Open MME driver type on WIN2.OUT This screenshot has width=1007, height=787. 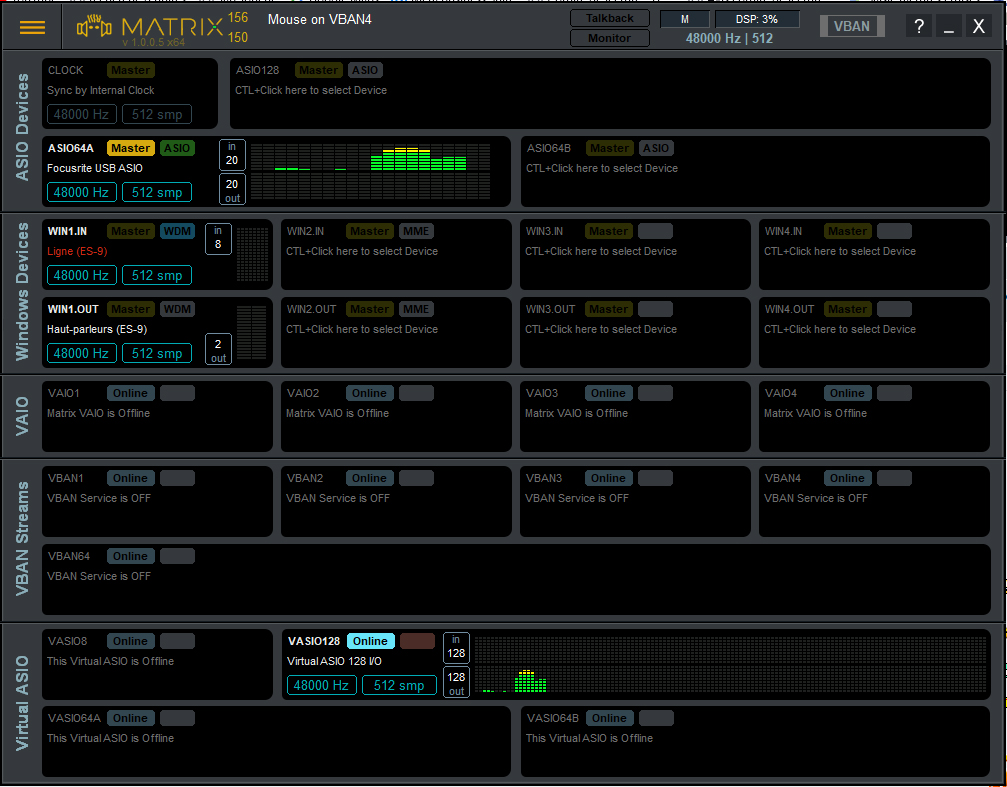[x=416, y=309]
